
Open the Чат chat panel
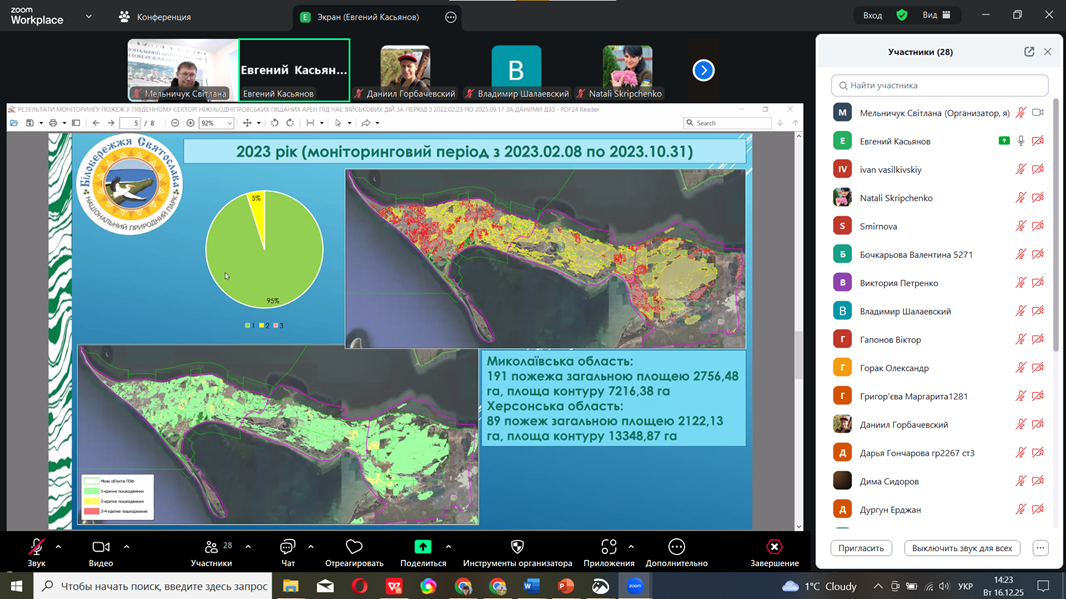tap(287, 547)
